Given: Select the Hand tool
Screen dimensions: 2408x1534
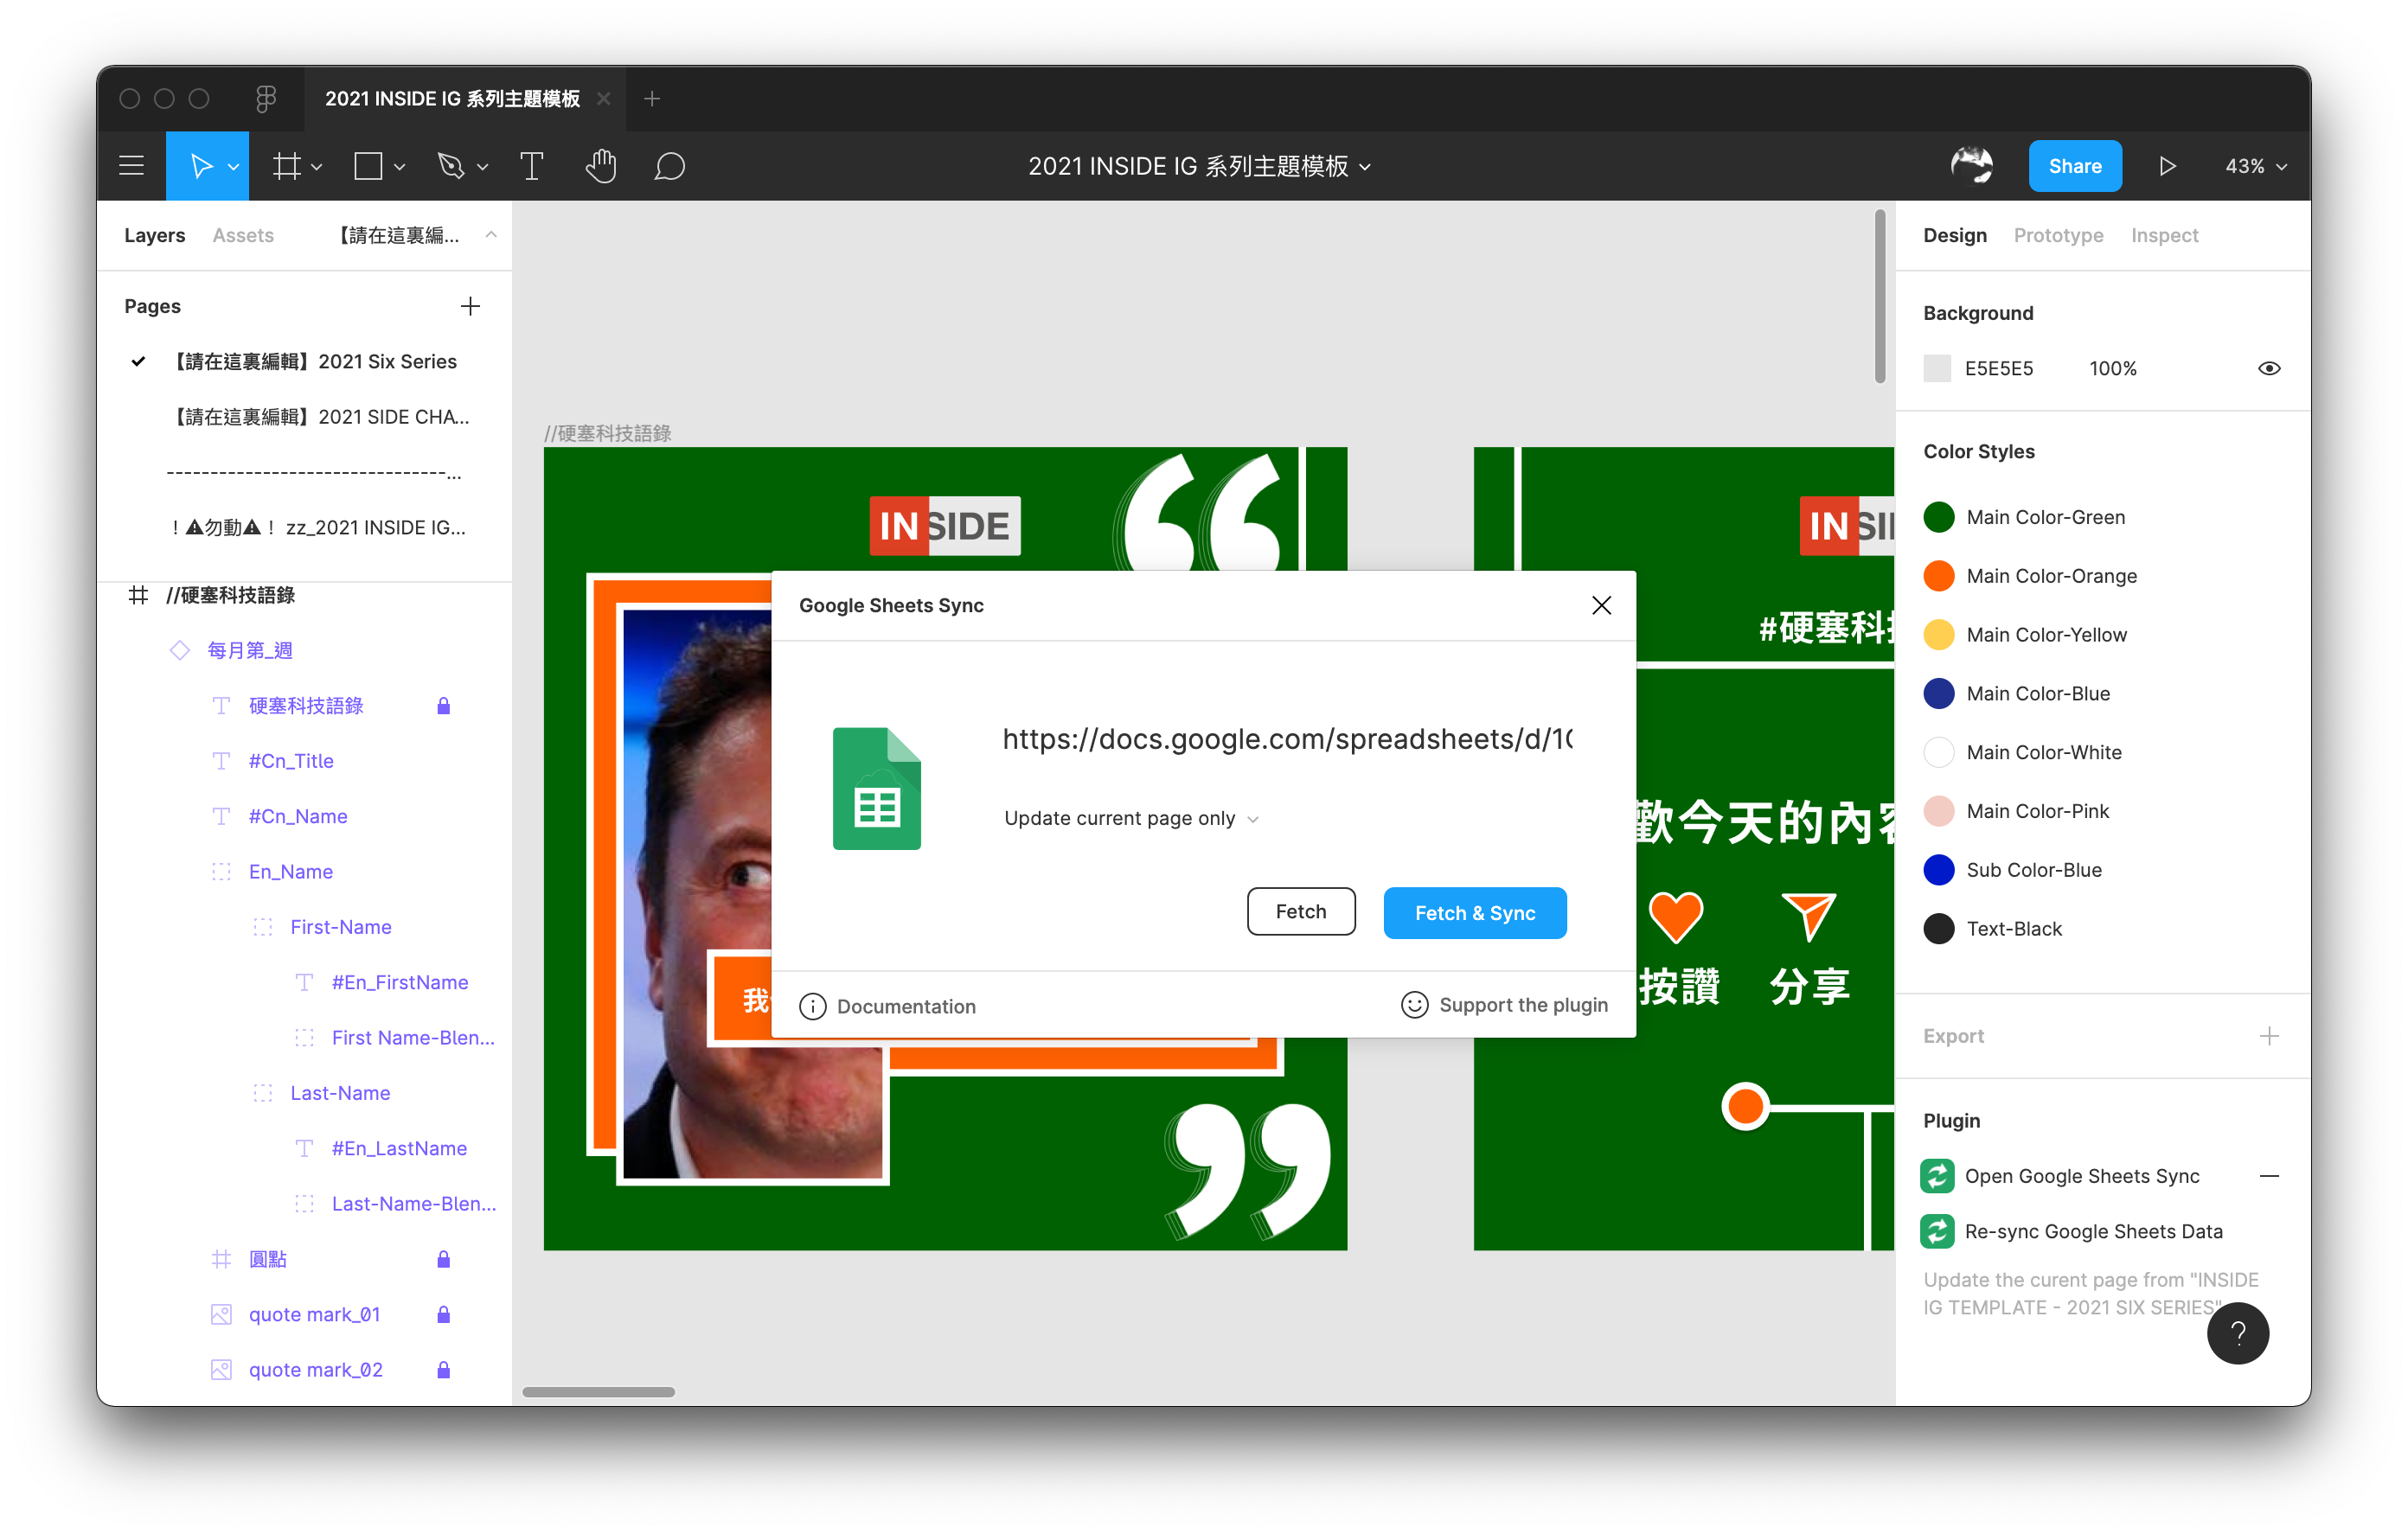Looking at the screenshot, I should [x=600, y=166].
